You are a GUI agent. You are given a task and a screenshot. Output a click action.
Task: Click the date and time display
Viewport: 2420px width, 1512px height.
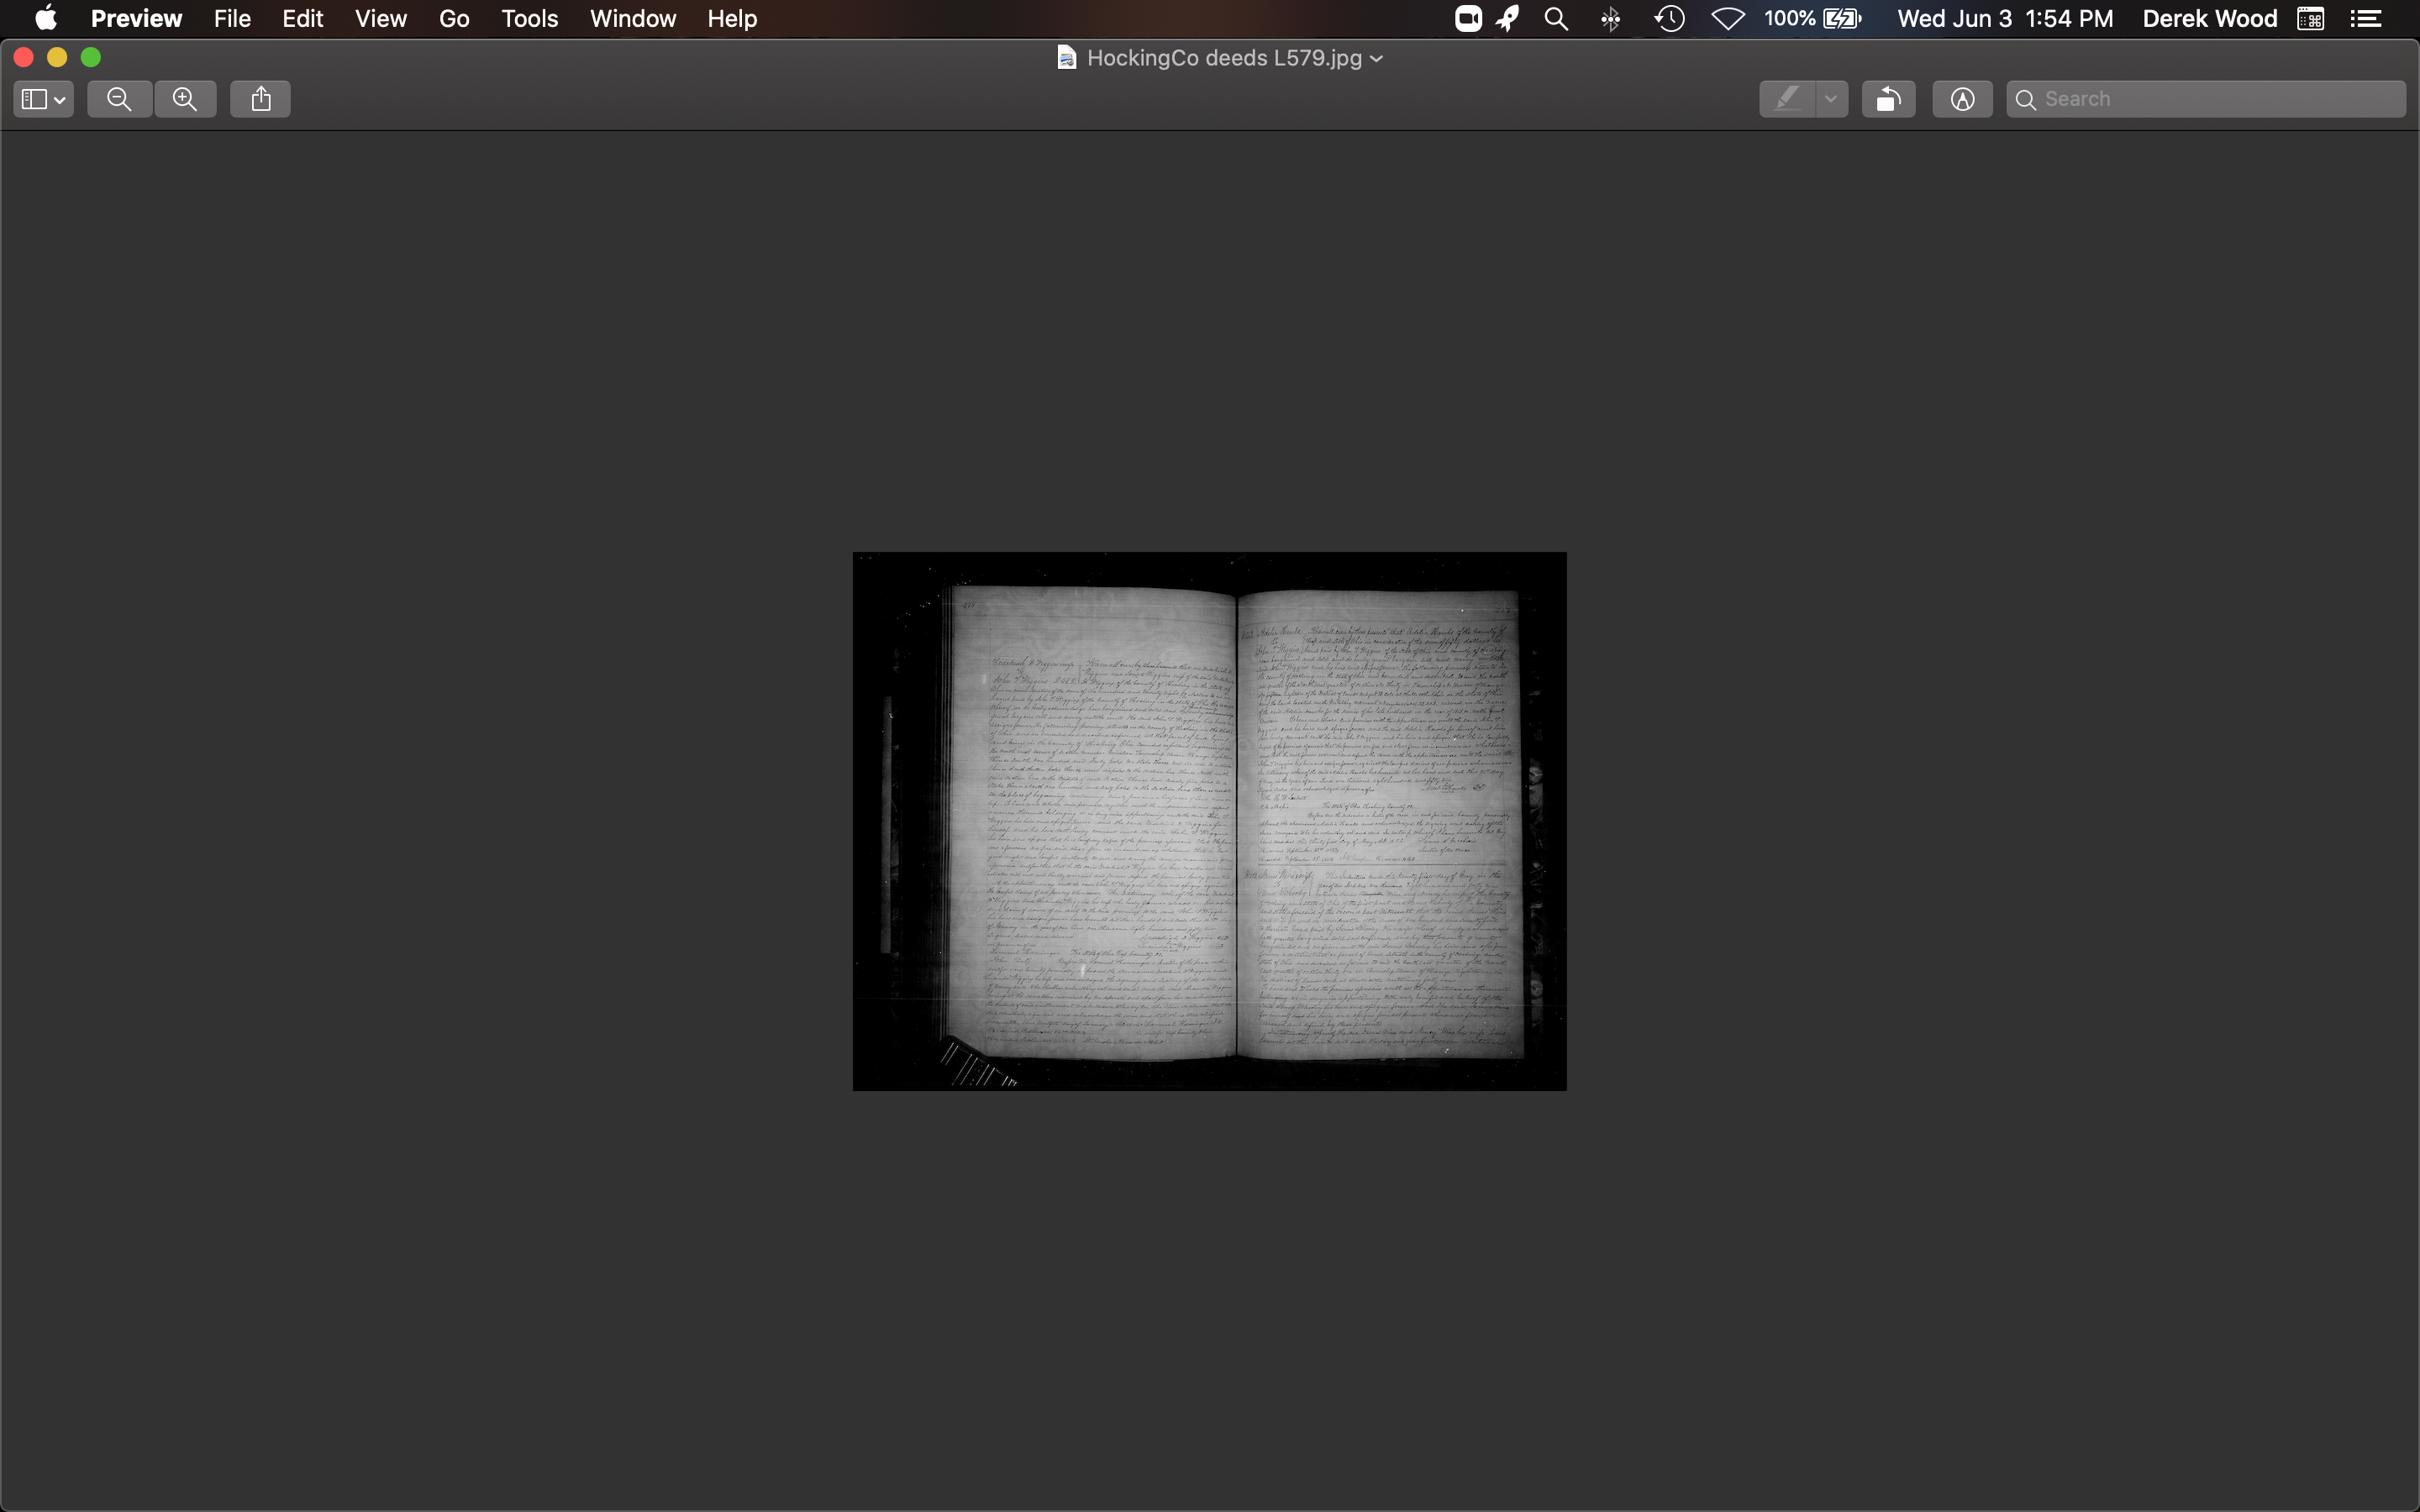tap(2005, 19)
